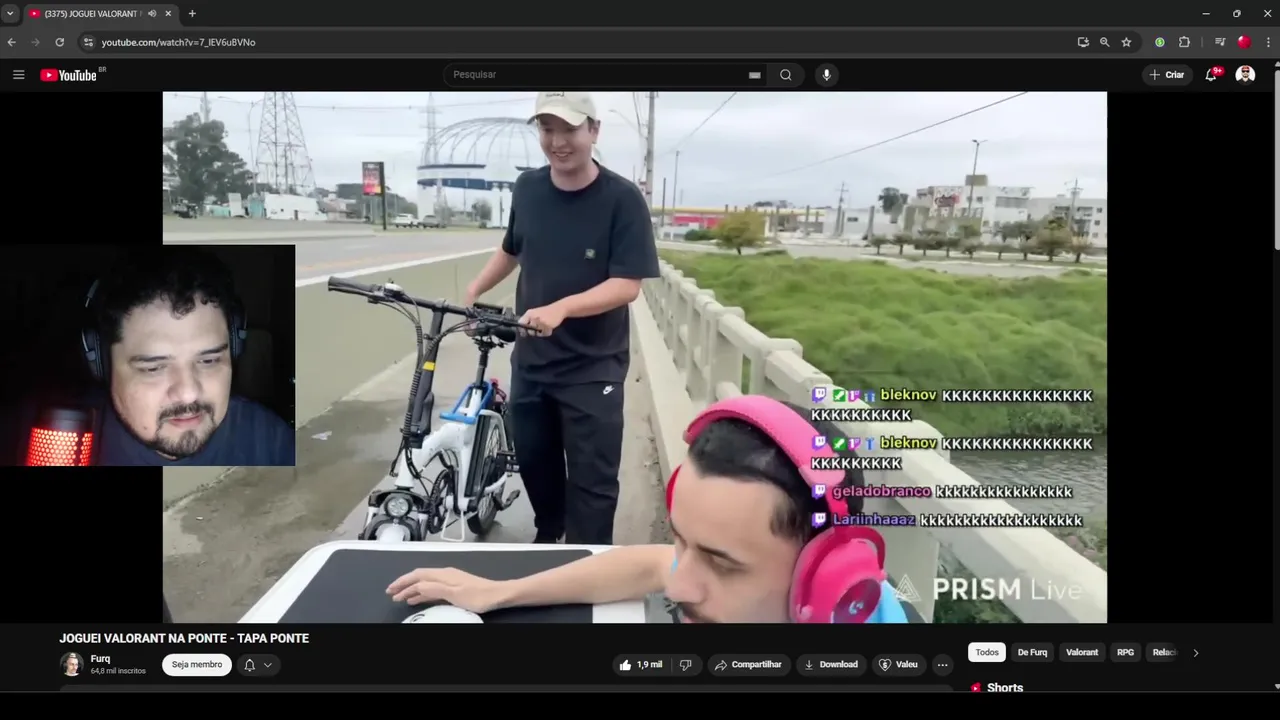
Task: Open the YouTube guide hamburger menu
Action: (x=18, y=75)
